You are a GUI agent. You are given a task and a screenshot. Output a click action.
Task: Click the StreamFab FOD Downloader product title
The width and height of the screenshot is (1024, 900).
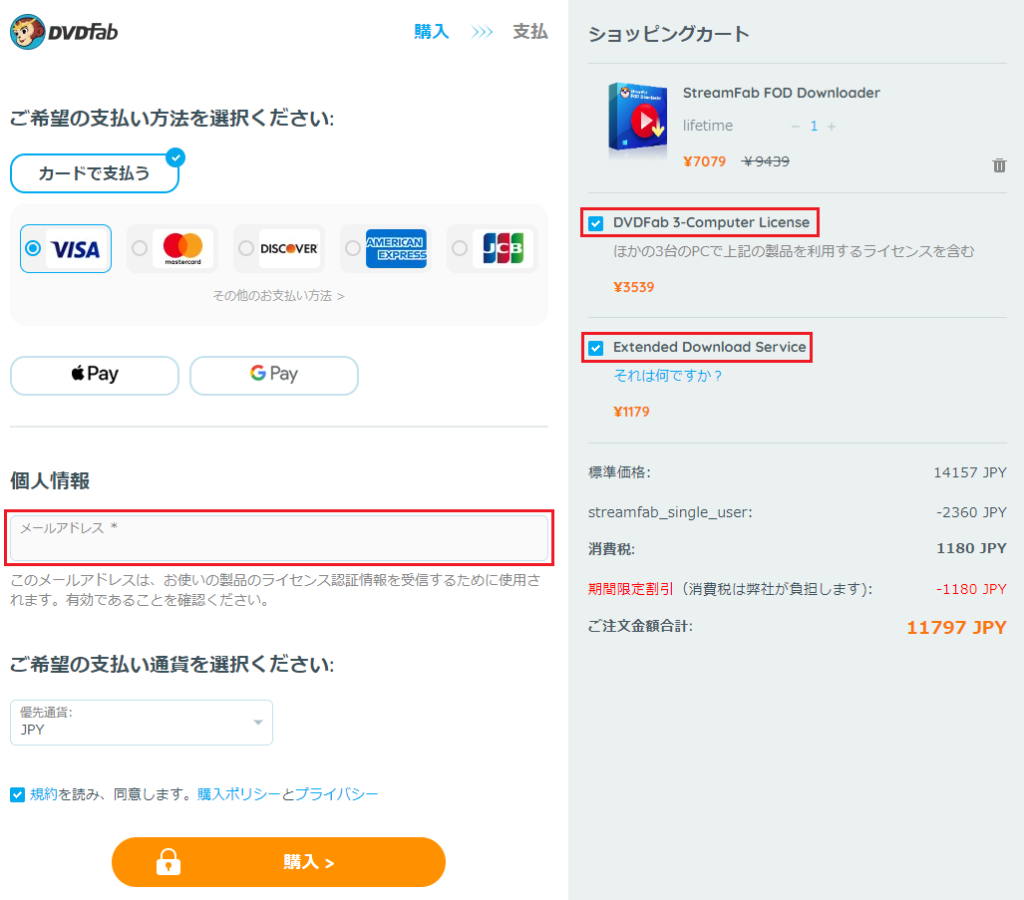781,93
